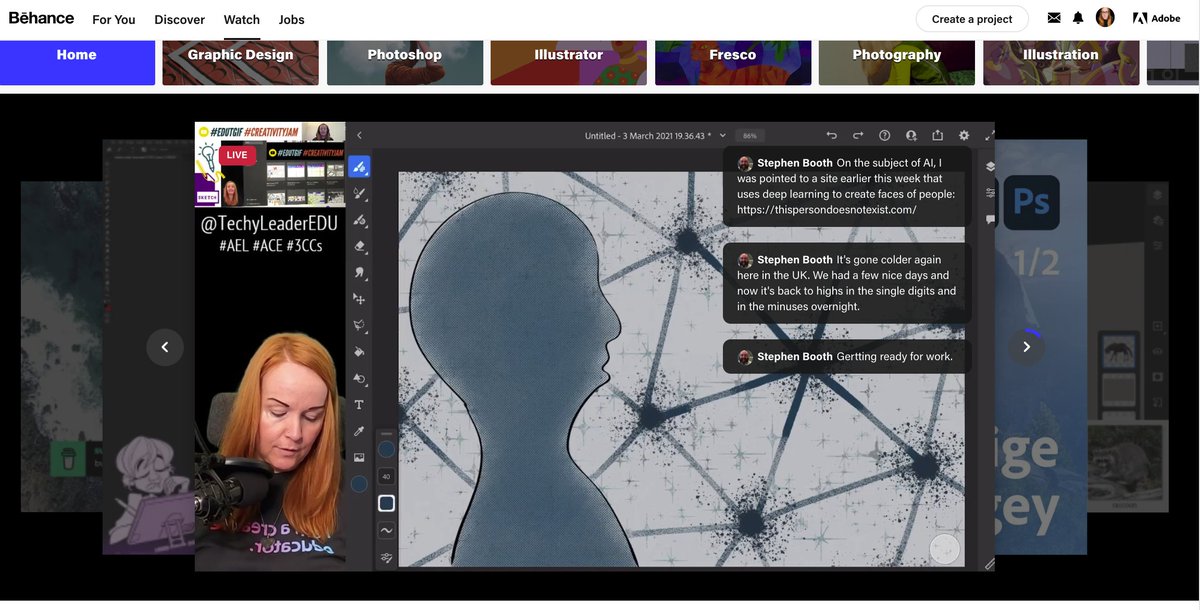Viewport: 1200px width, 610px height.
Task: Open the share and export options
Action: coord(936,134)
